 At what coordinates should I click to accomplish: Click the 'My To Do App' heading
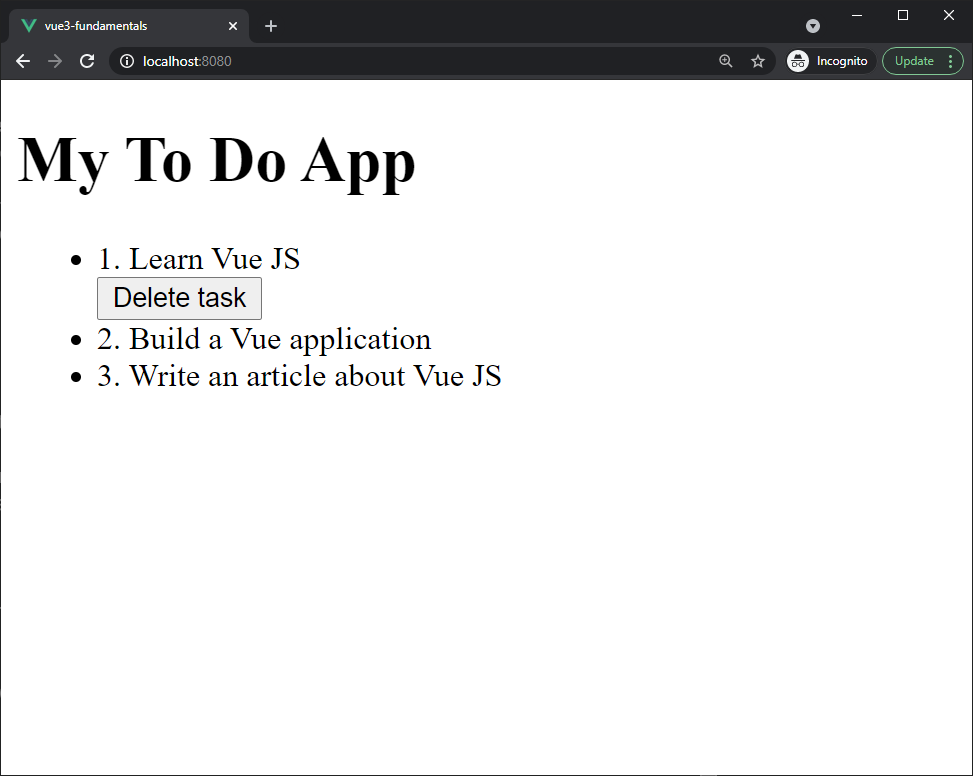(x=217, y=160)
